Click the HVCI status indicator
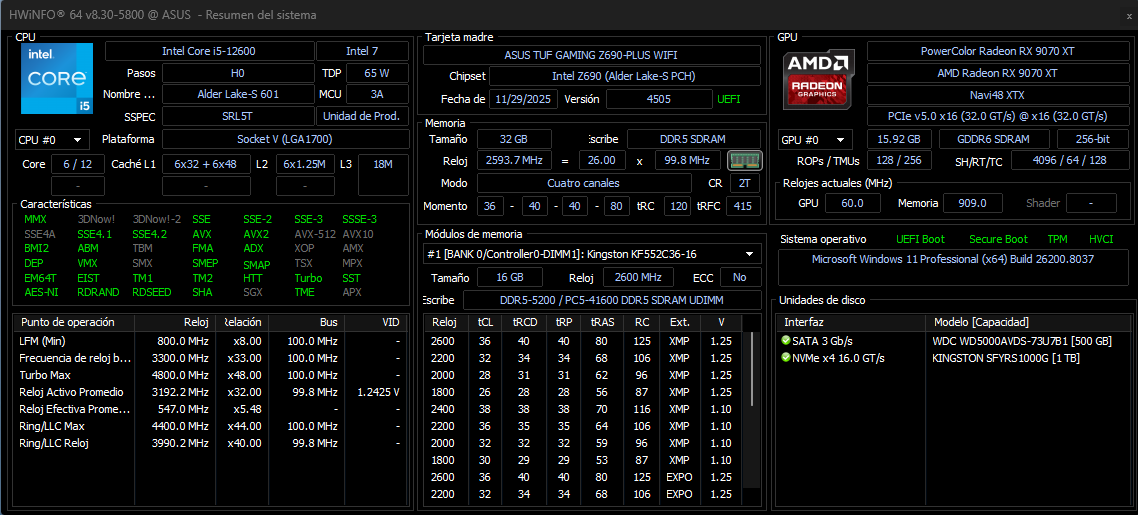The image size is (1138, 515). pyautogui.click(x=1101, y=239)
